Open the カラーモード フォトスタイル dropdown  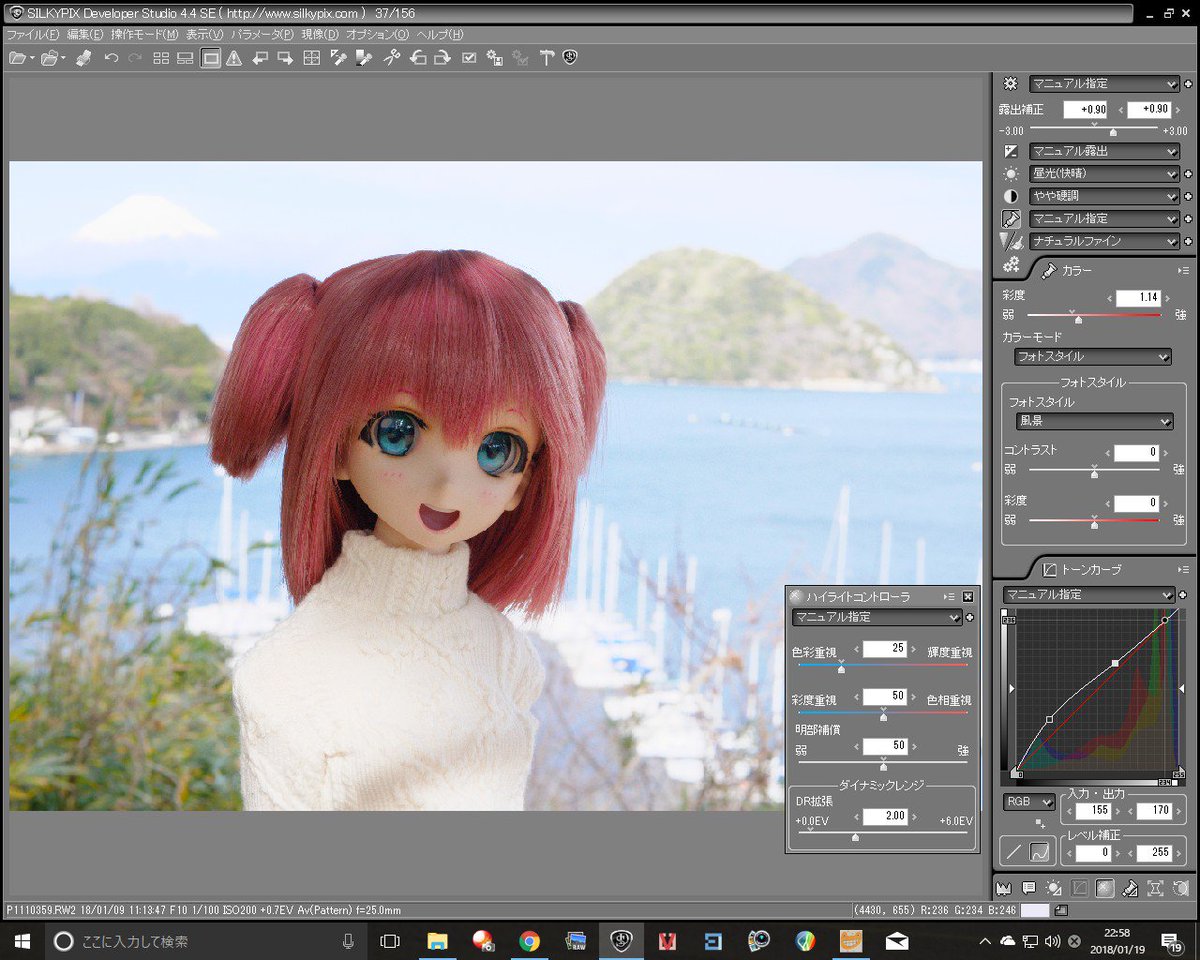(1092, 356)
